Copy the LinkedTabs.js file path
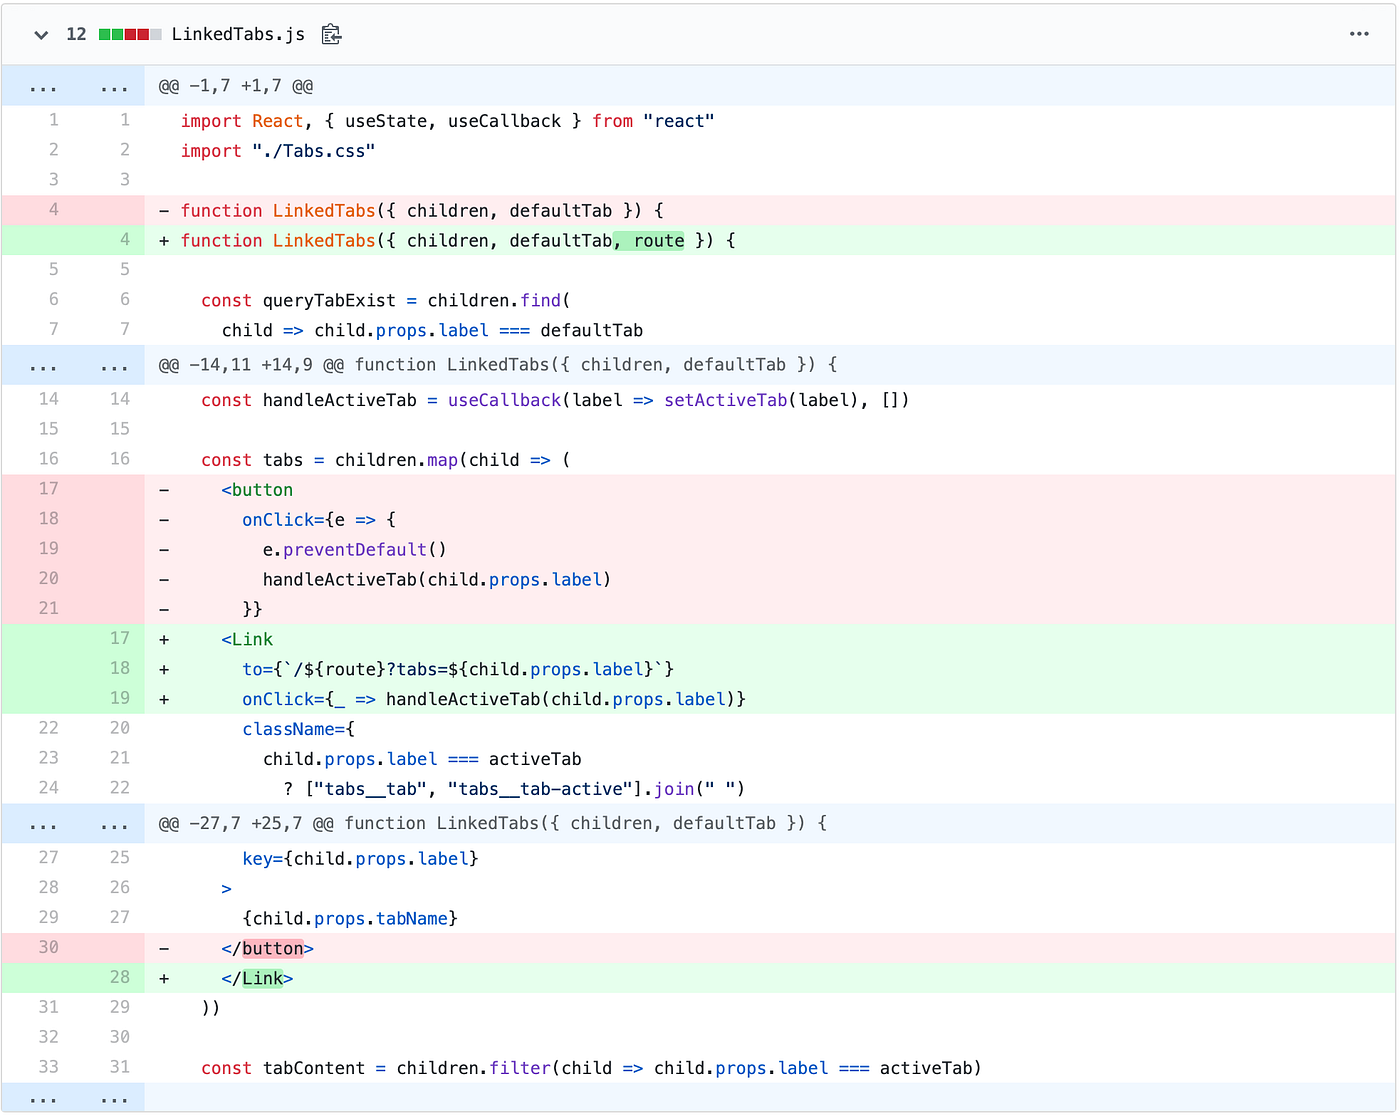 [x=331, y=33]
